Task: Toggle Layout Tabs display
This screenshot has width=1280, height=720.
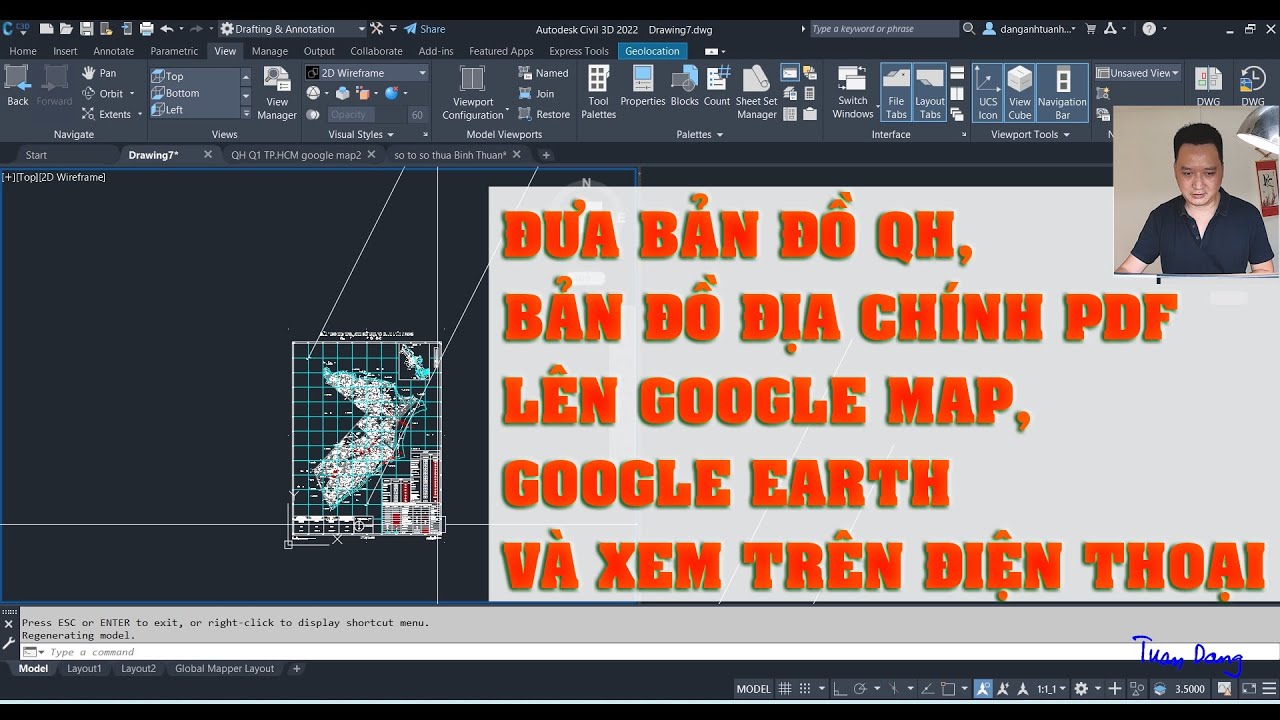Action: click(x=930, y=93)
